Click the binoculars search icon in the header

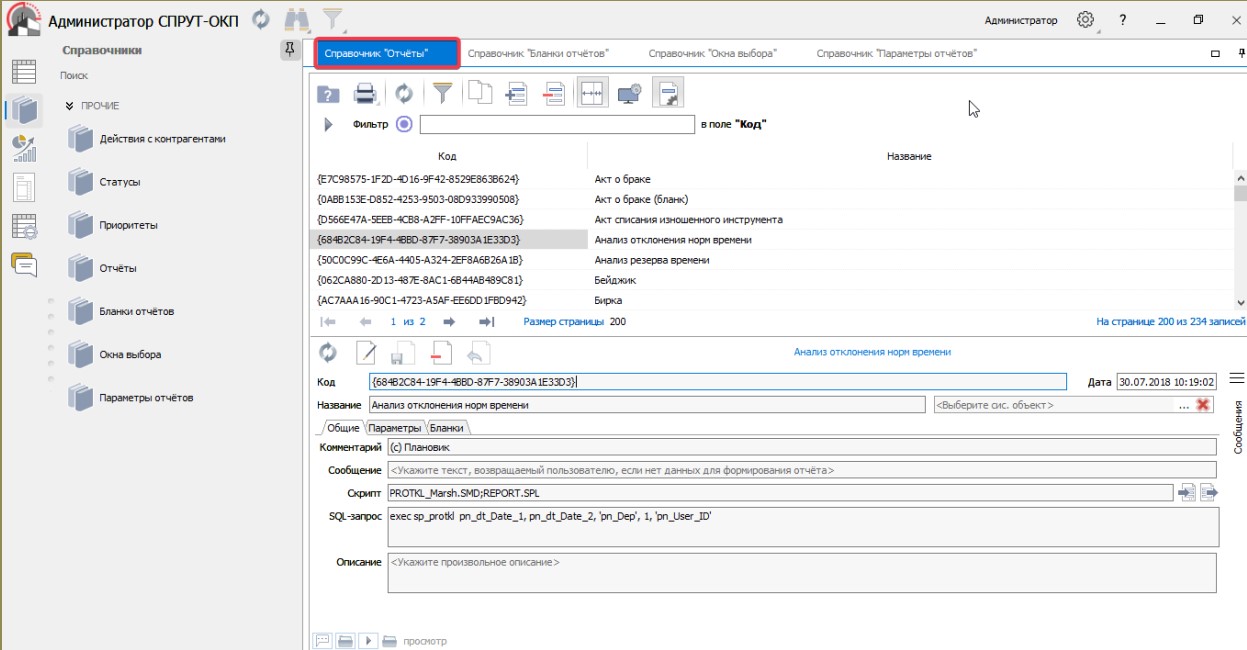(296, 20)
